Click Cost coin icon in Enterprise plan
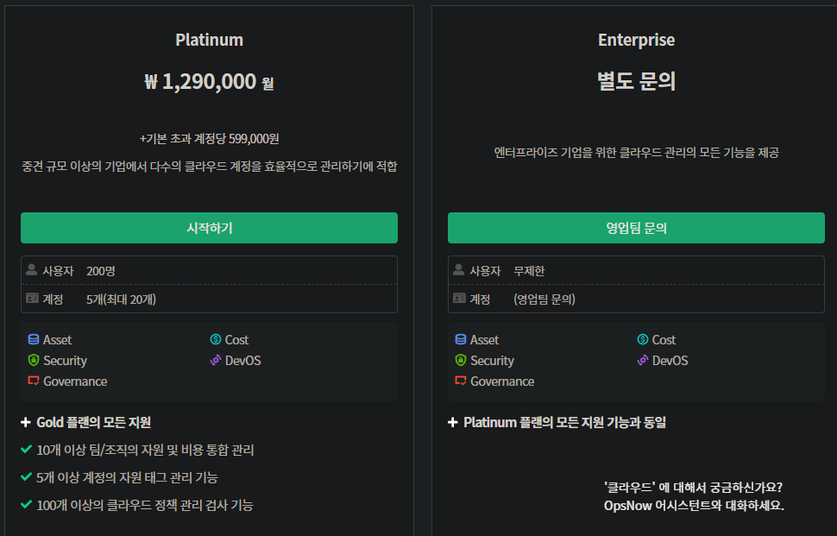Viewport: 837px width, 536px height. (642, 340)
